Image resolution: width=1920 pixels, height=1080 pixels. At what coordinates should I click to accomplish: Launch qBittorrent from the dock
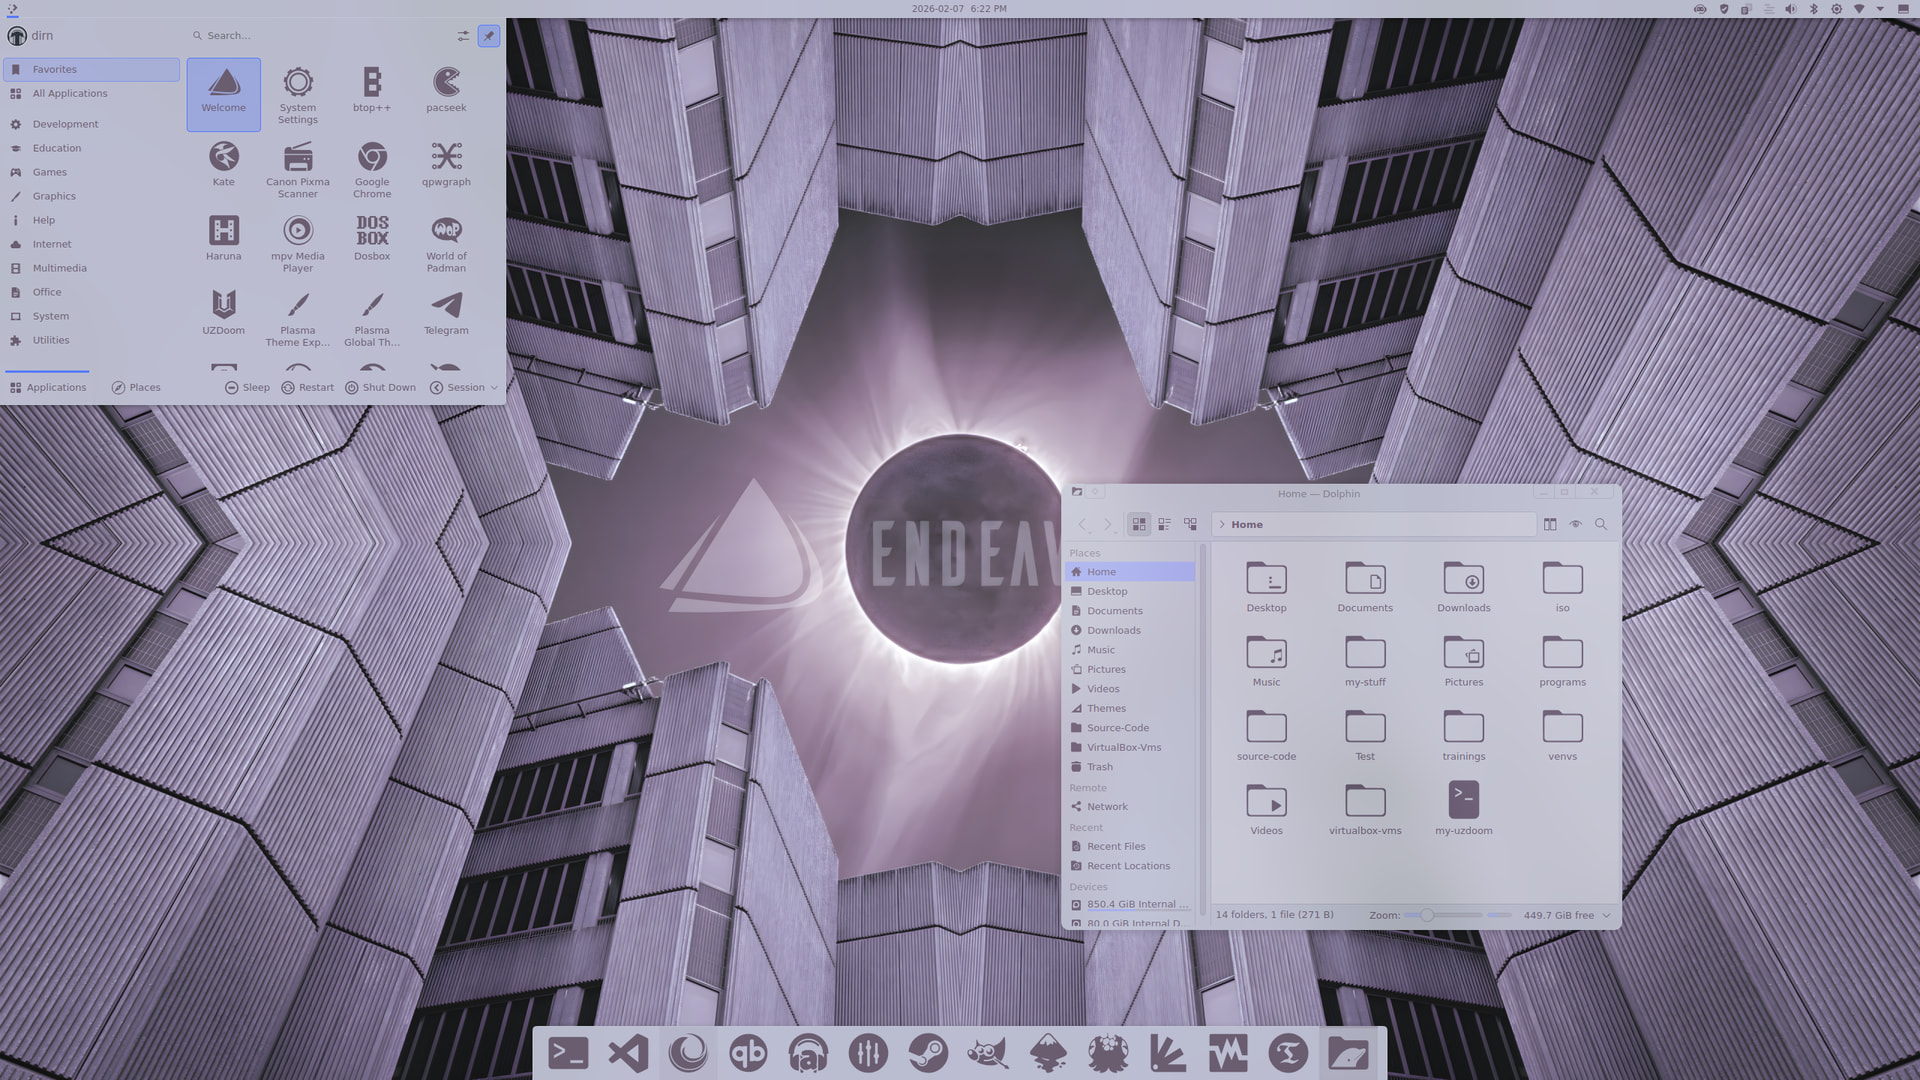pyautogui.click(x=748, y=1053)
